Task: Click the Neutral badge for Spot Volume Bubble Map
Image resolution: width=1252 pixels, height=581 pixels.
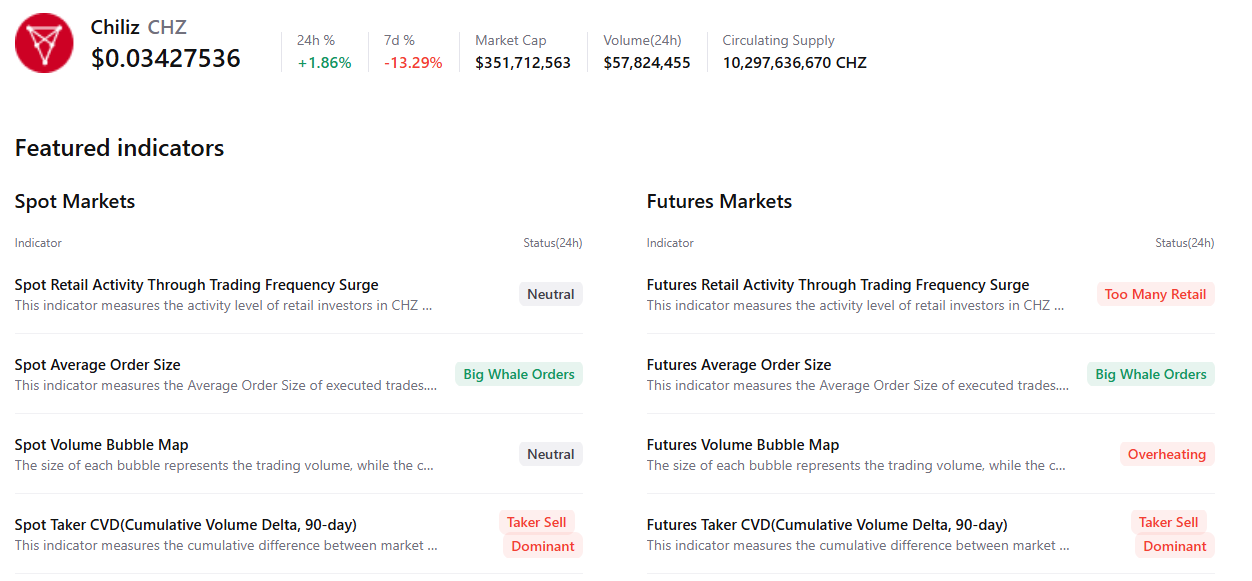Action: (x=550, y=454)
